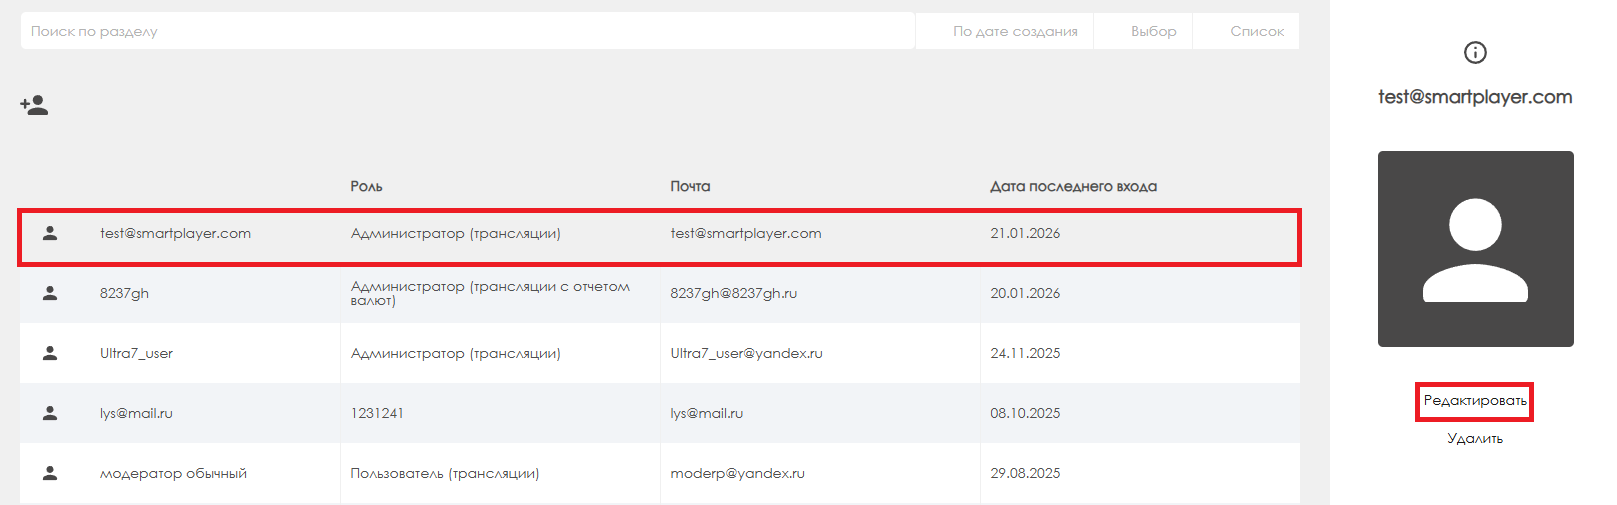Open the Список view mode dropdown
The image size is (1617, 505).
[1256, 31]
